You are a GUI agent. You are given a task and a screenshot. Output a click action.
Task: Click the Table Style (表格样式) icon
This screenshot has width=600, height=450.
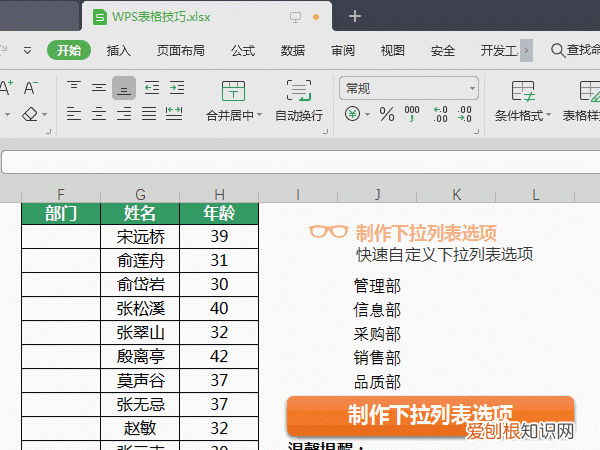click(589, 91)
